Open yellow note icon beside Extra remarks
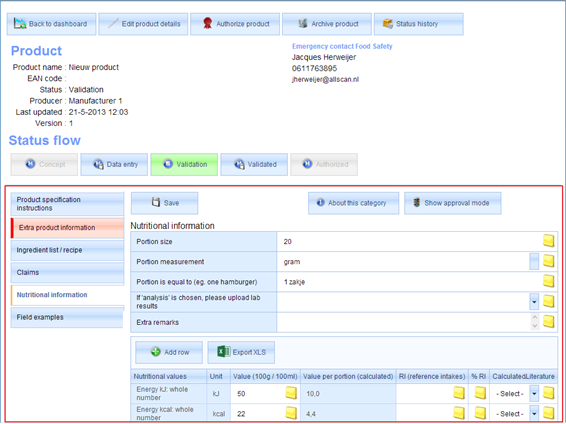The width and height of the screenshot is (566, 424). (x=549, y=321)
